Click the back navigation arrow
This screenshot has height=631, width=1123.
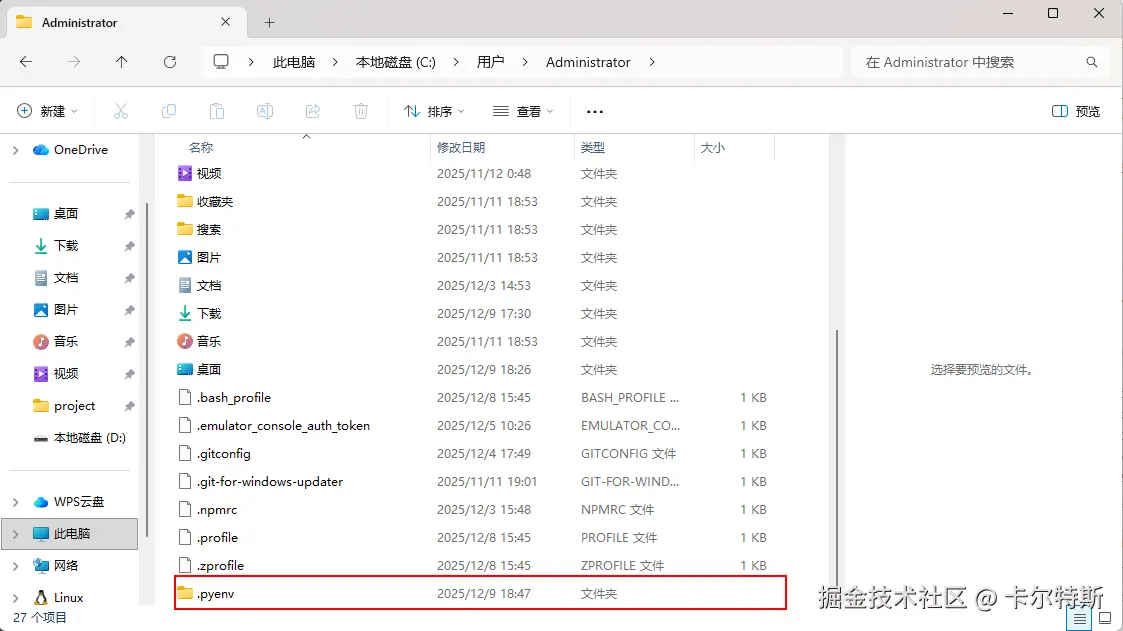[x=25, y=61]
